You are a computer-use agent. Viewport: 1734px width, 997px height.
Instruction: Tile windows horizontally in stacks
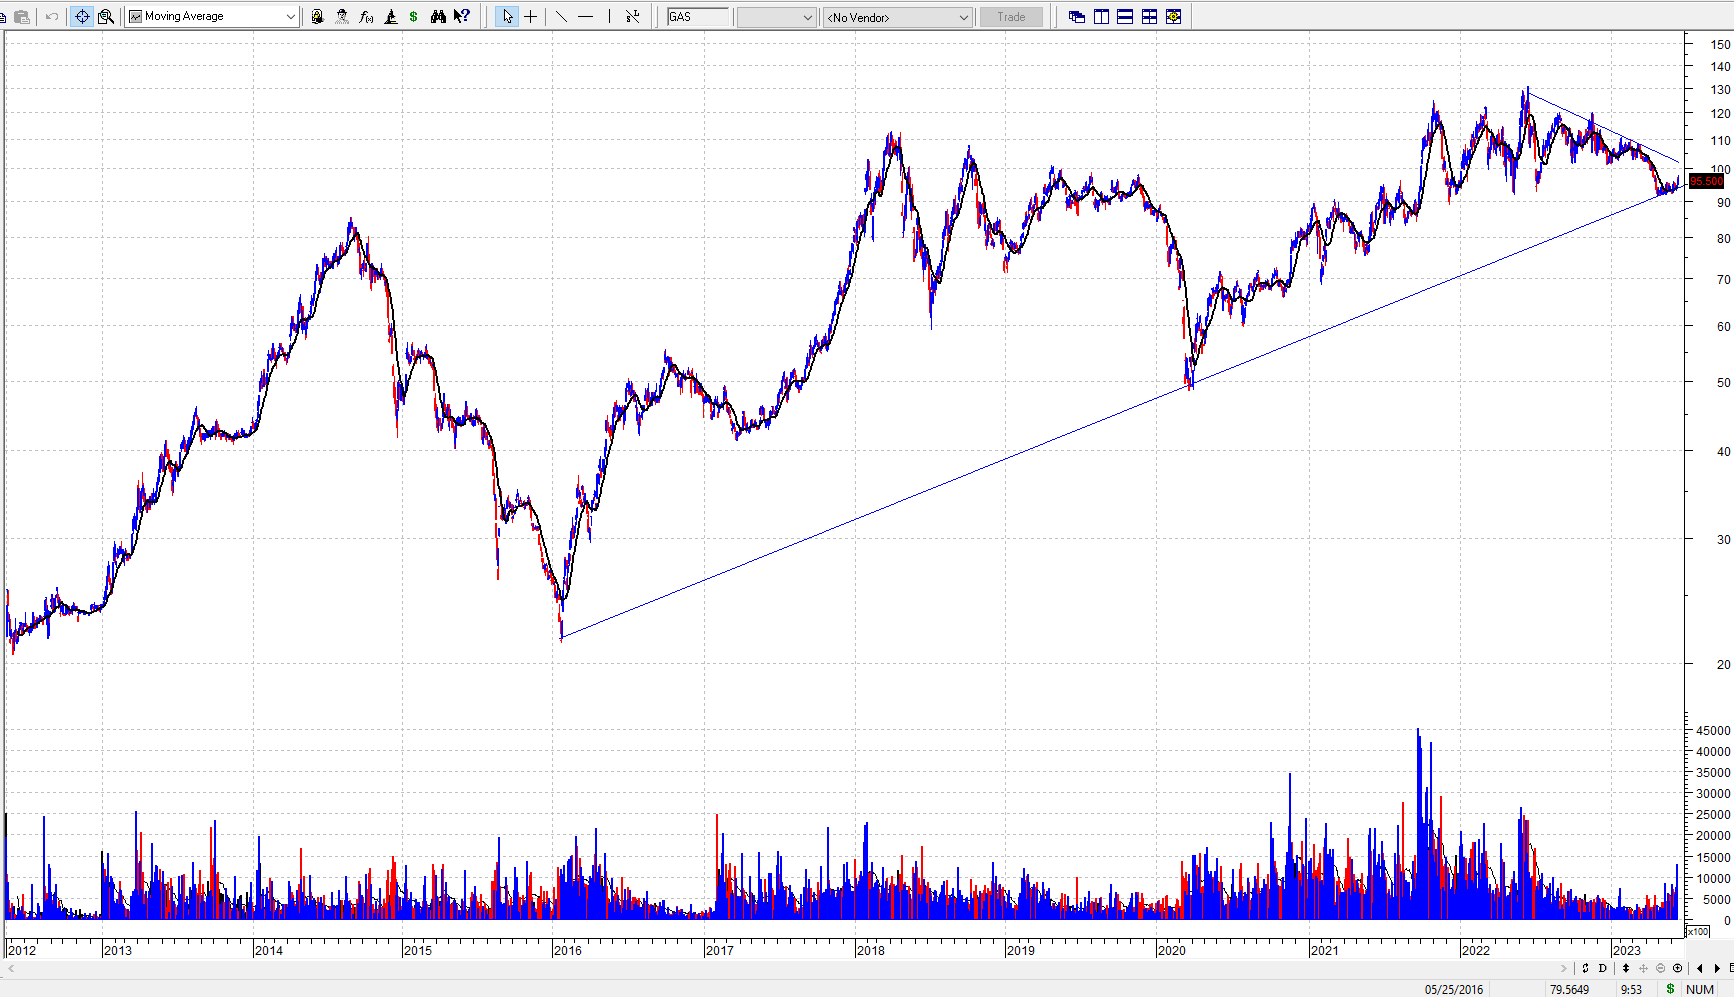pyautogui.click(x=1125, y=17)
